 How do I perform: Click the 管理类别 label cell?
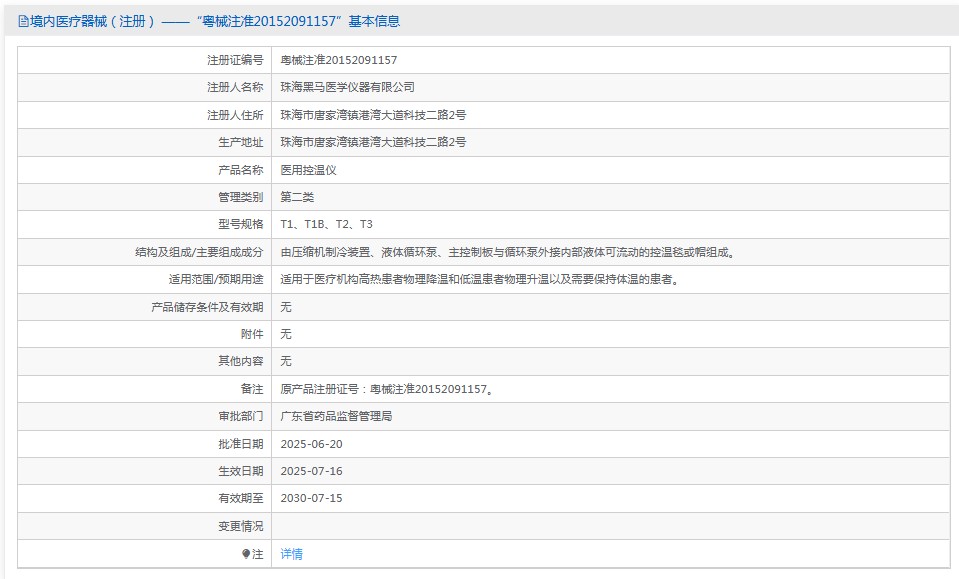click(145, 197)
